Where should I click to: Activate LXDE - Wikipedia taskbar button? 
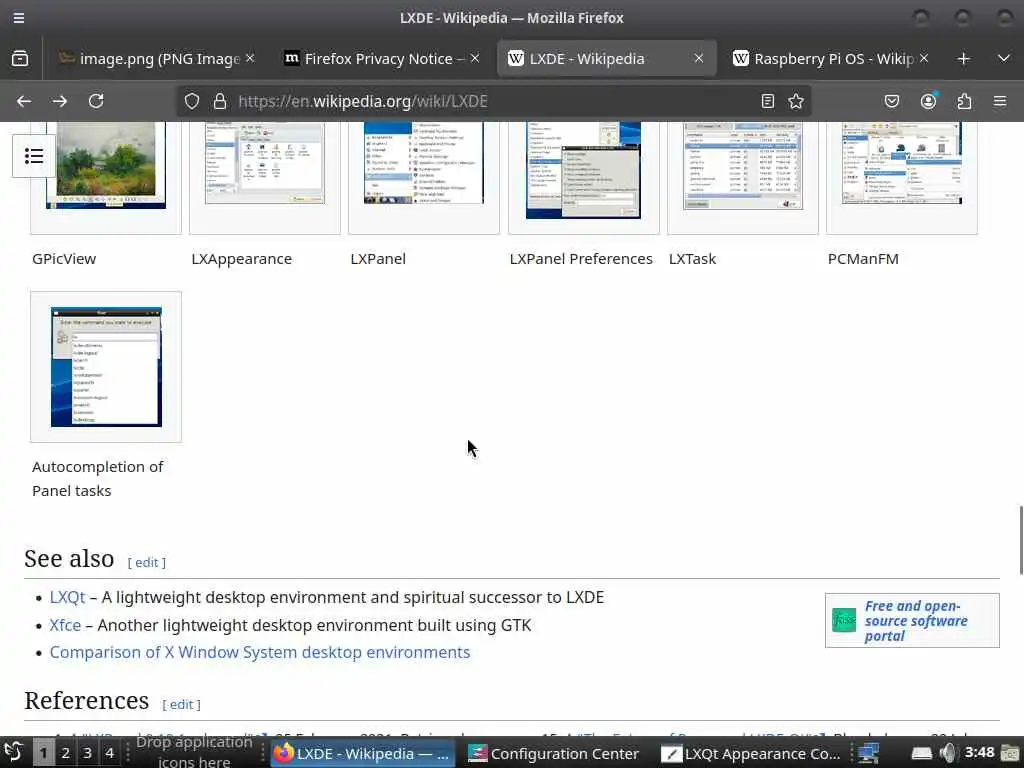click(x=362, y=753)
